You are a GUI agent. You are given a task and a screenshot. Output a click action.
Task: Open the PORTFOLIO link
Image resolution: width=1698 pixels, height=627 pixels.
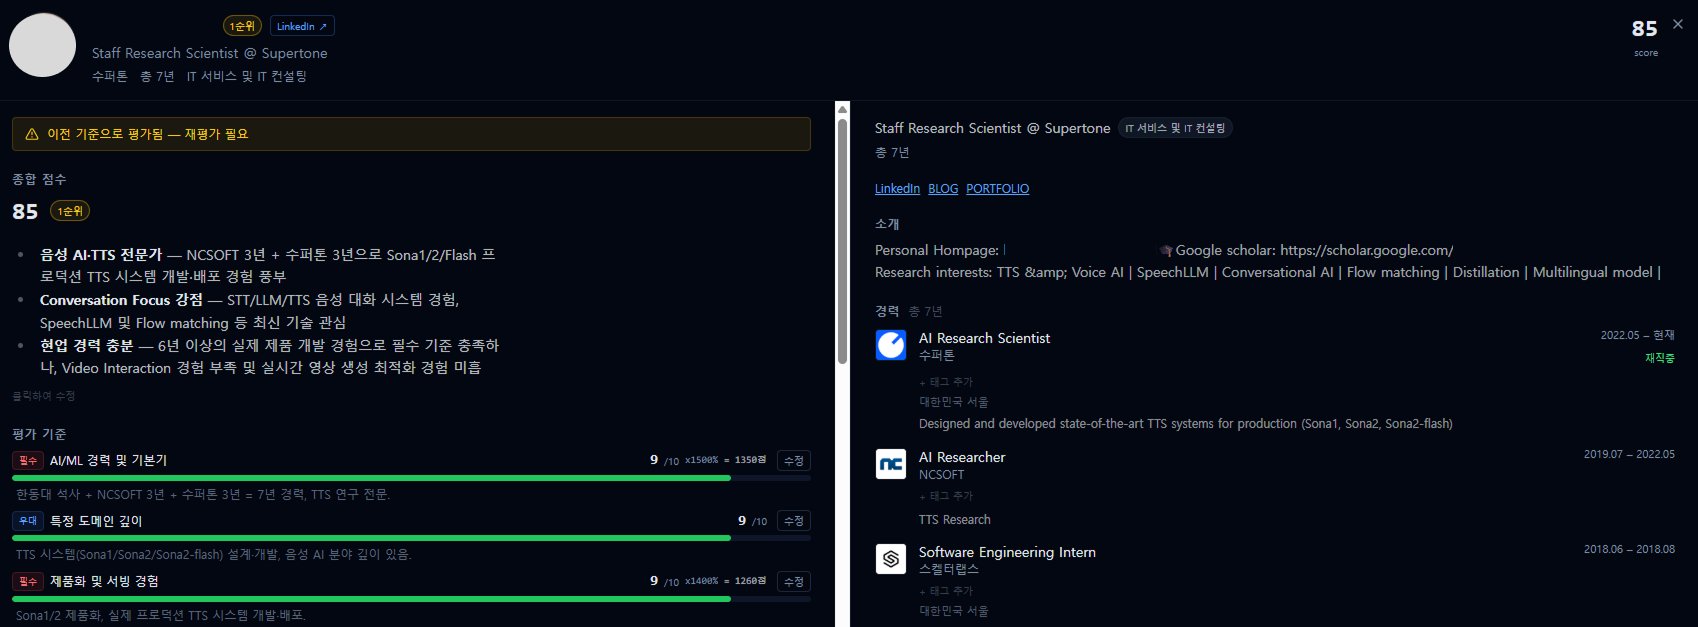pyautogui.click(x=997, y=189)
